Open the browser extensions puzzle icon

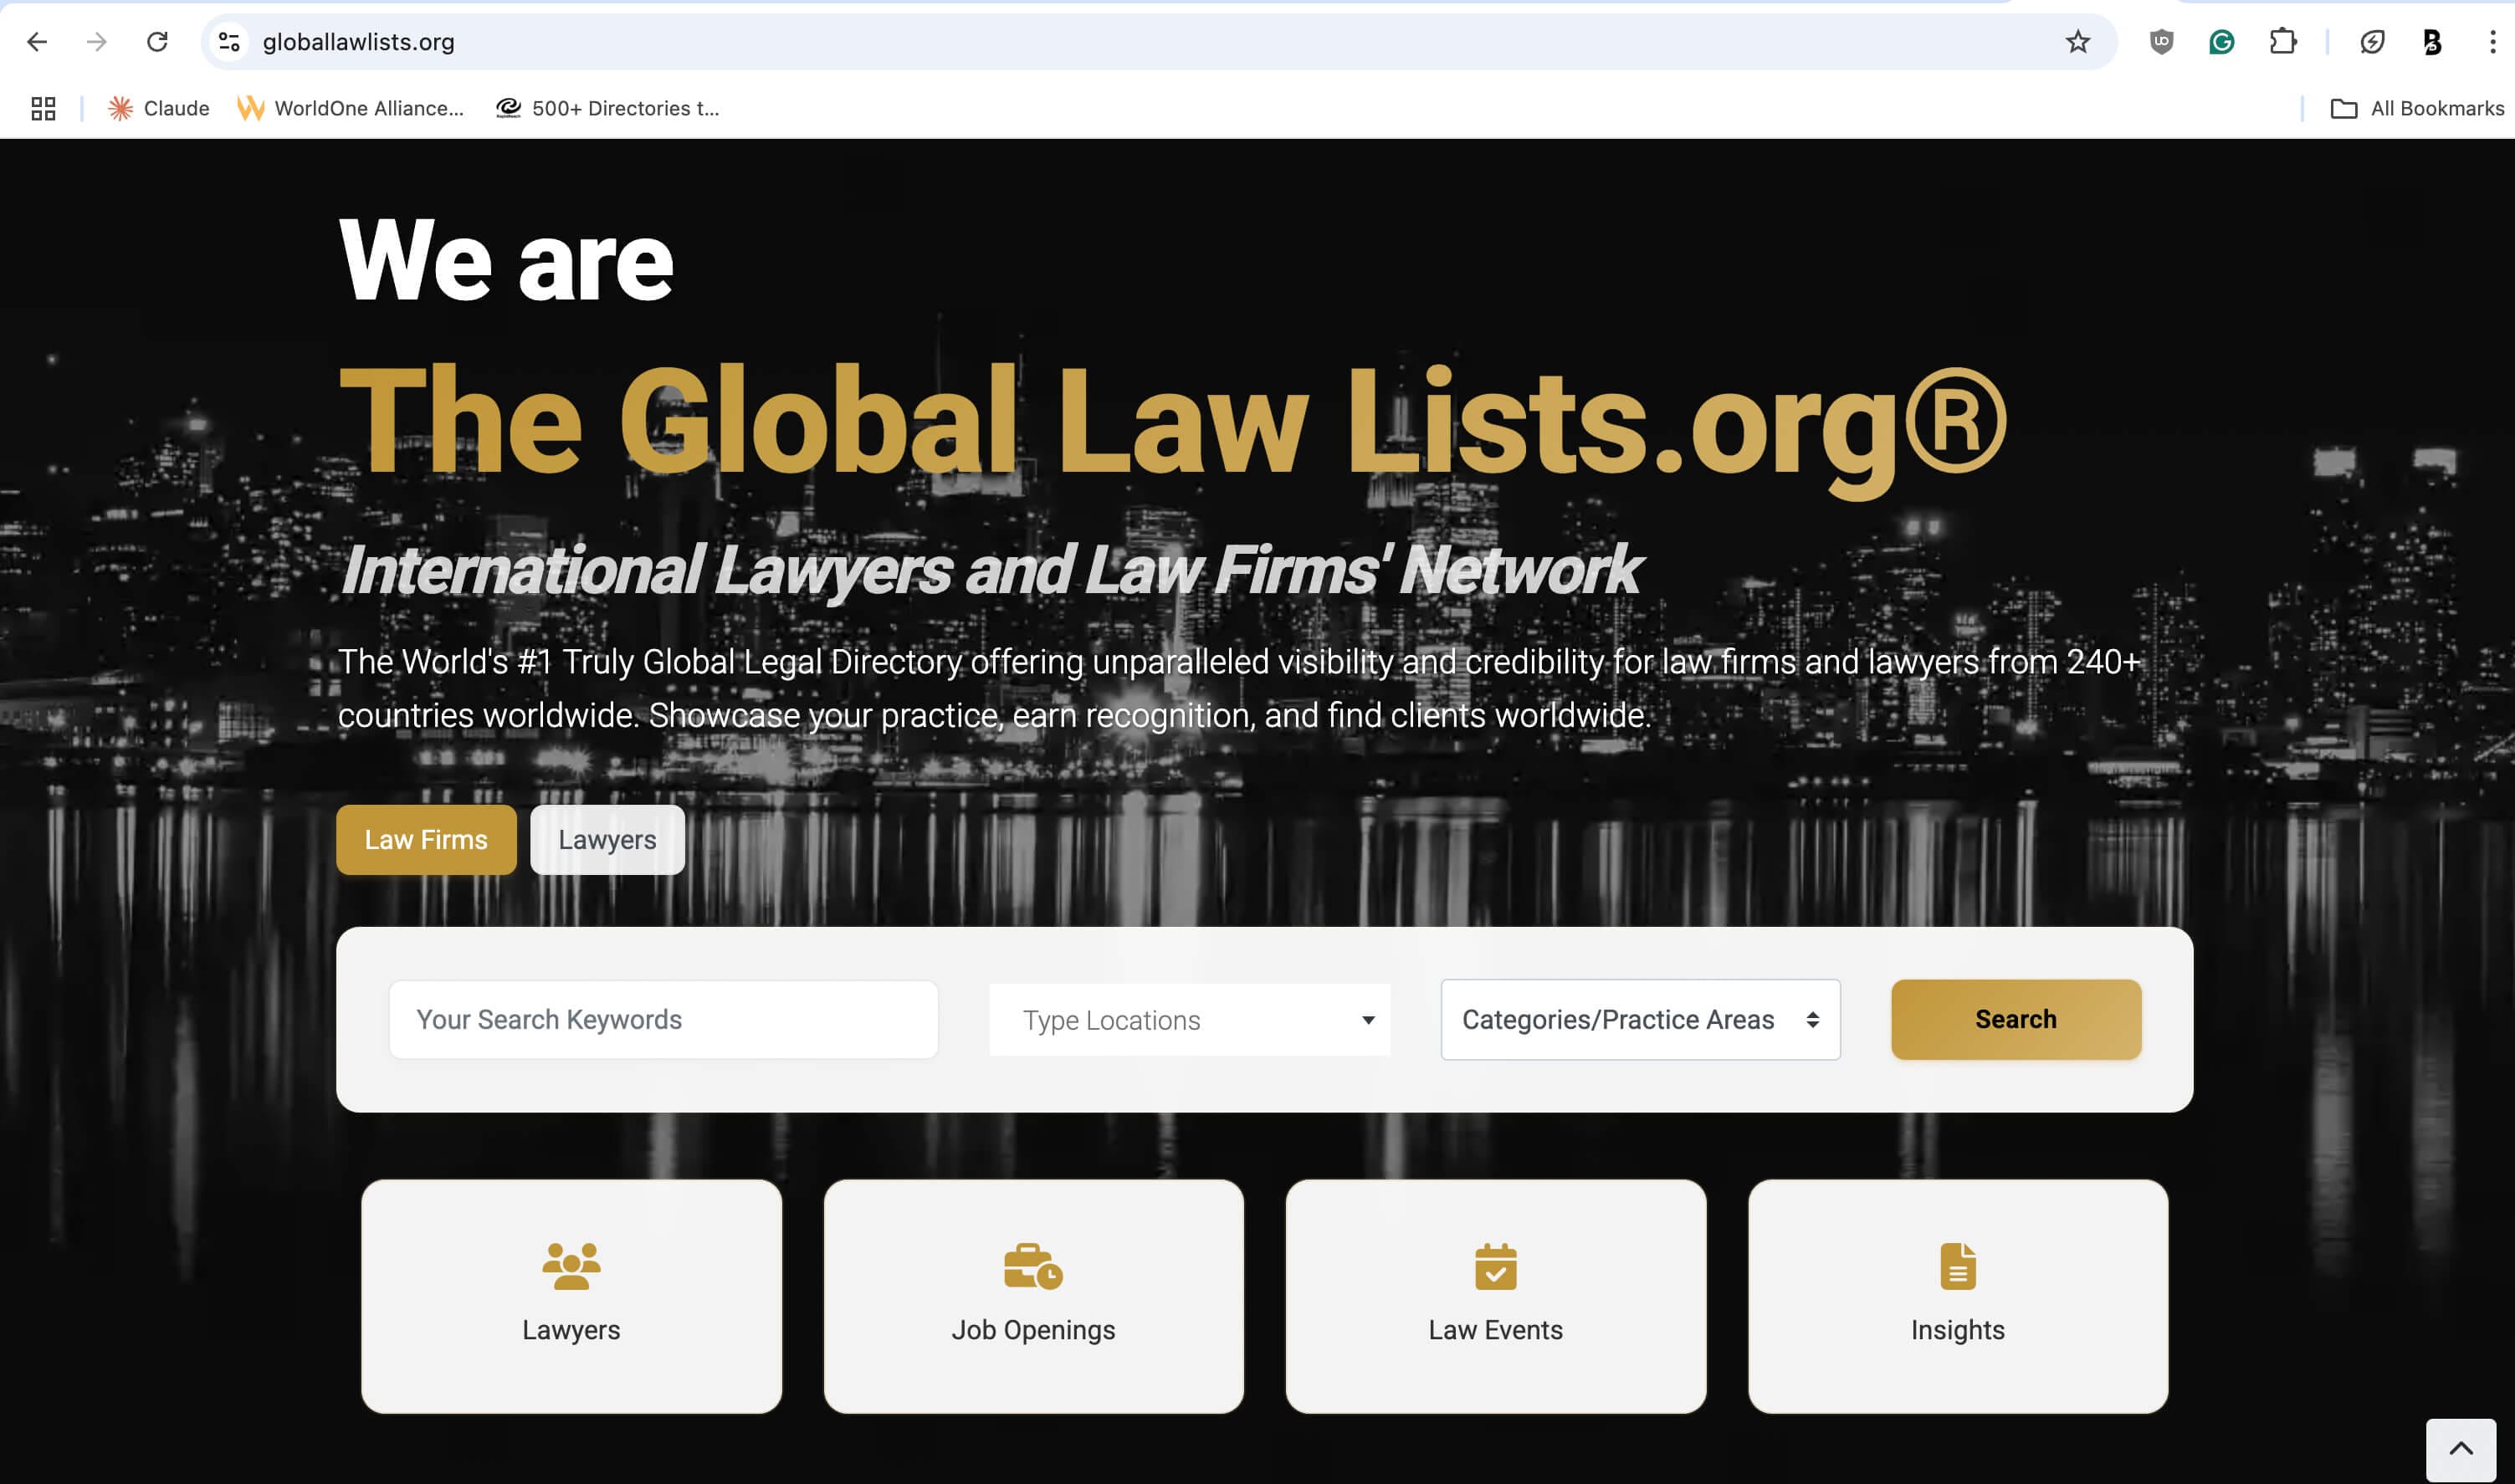[x=2283, y=42]
